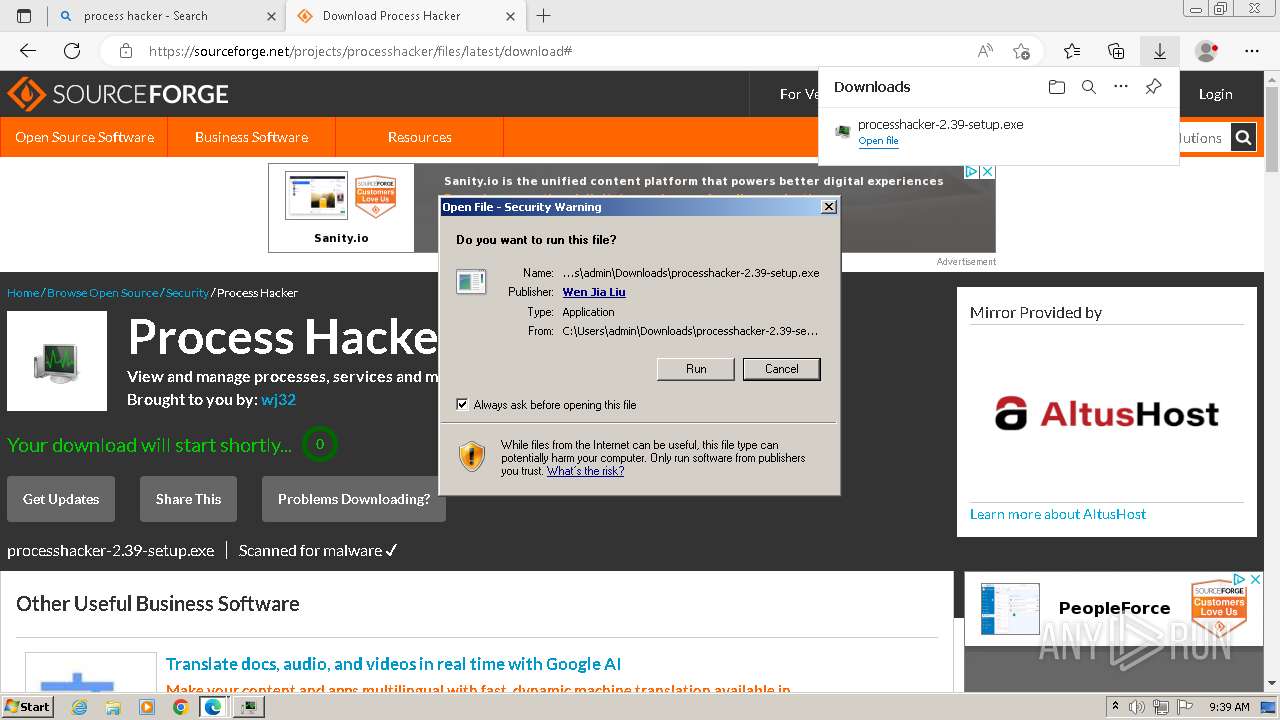Open downloads folder icon in Downloads panel
The width and height of the screenshot is (1280, 720).
(x=1057, y=87)
